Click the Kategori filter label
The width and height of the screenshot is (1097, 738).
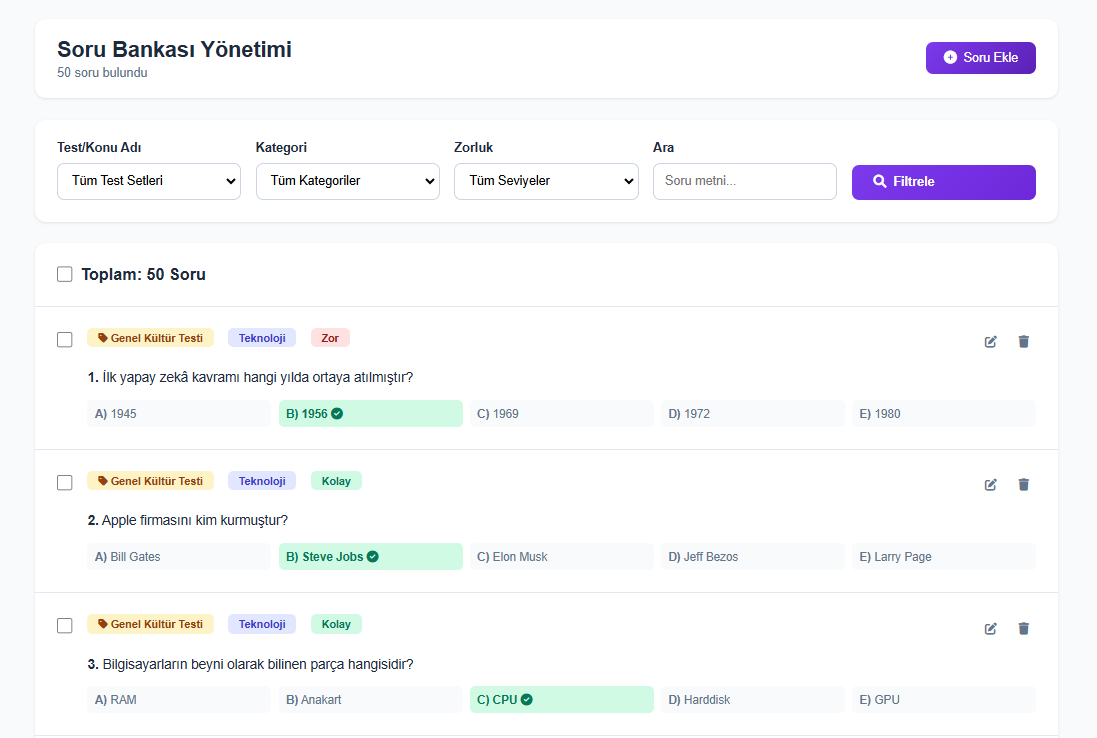281,148
